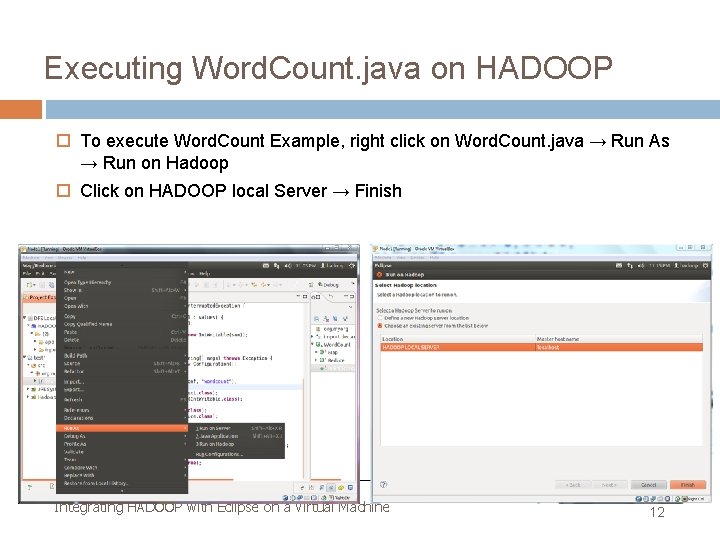Expand the Team submenu arrow

click(185, 460)
